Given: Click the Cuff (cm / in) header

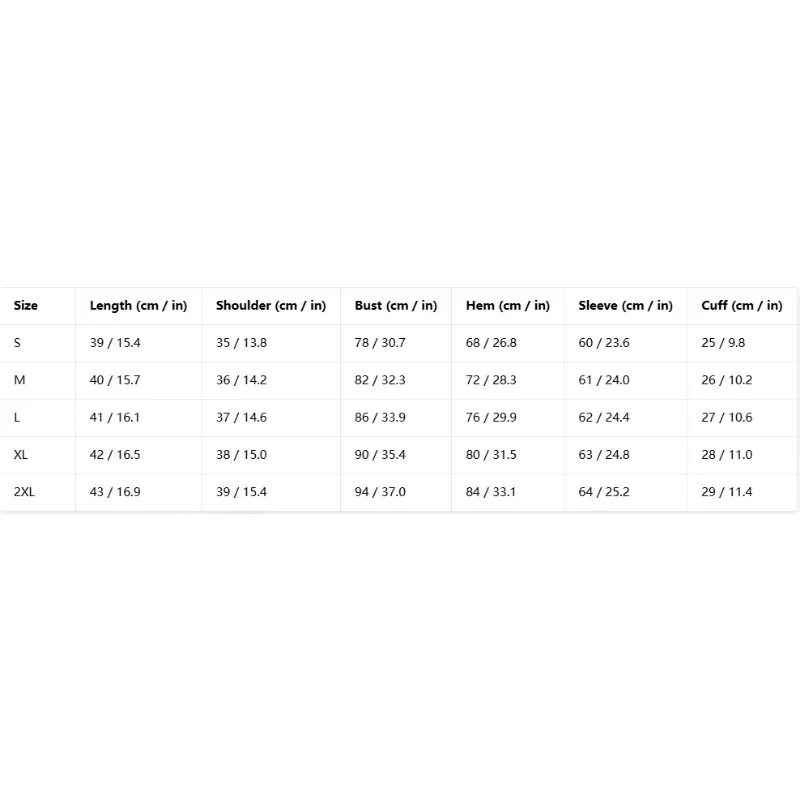Looking at the screenshot, I should pos(742,306).
